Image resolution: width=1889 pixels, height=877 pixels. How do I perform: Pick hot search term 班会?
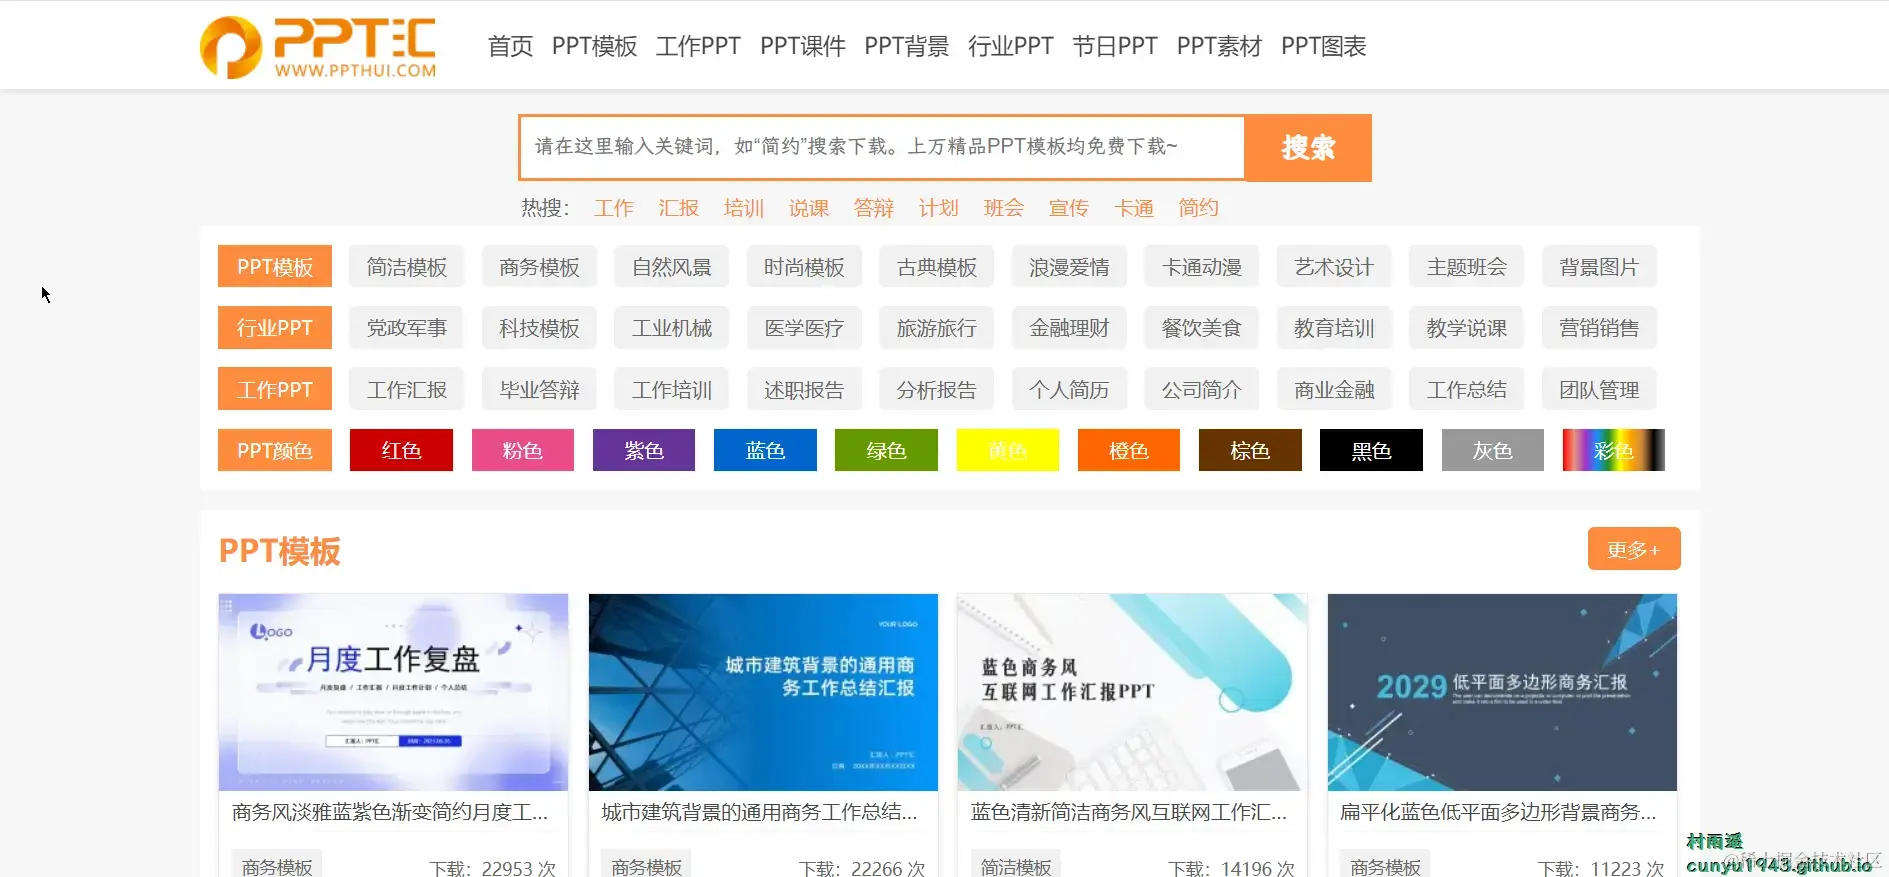click(x=1004, y=207)
